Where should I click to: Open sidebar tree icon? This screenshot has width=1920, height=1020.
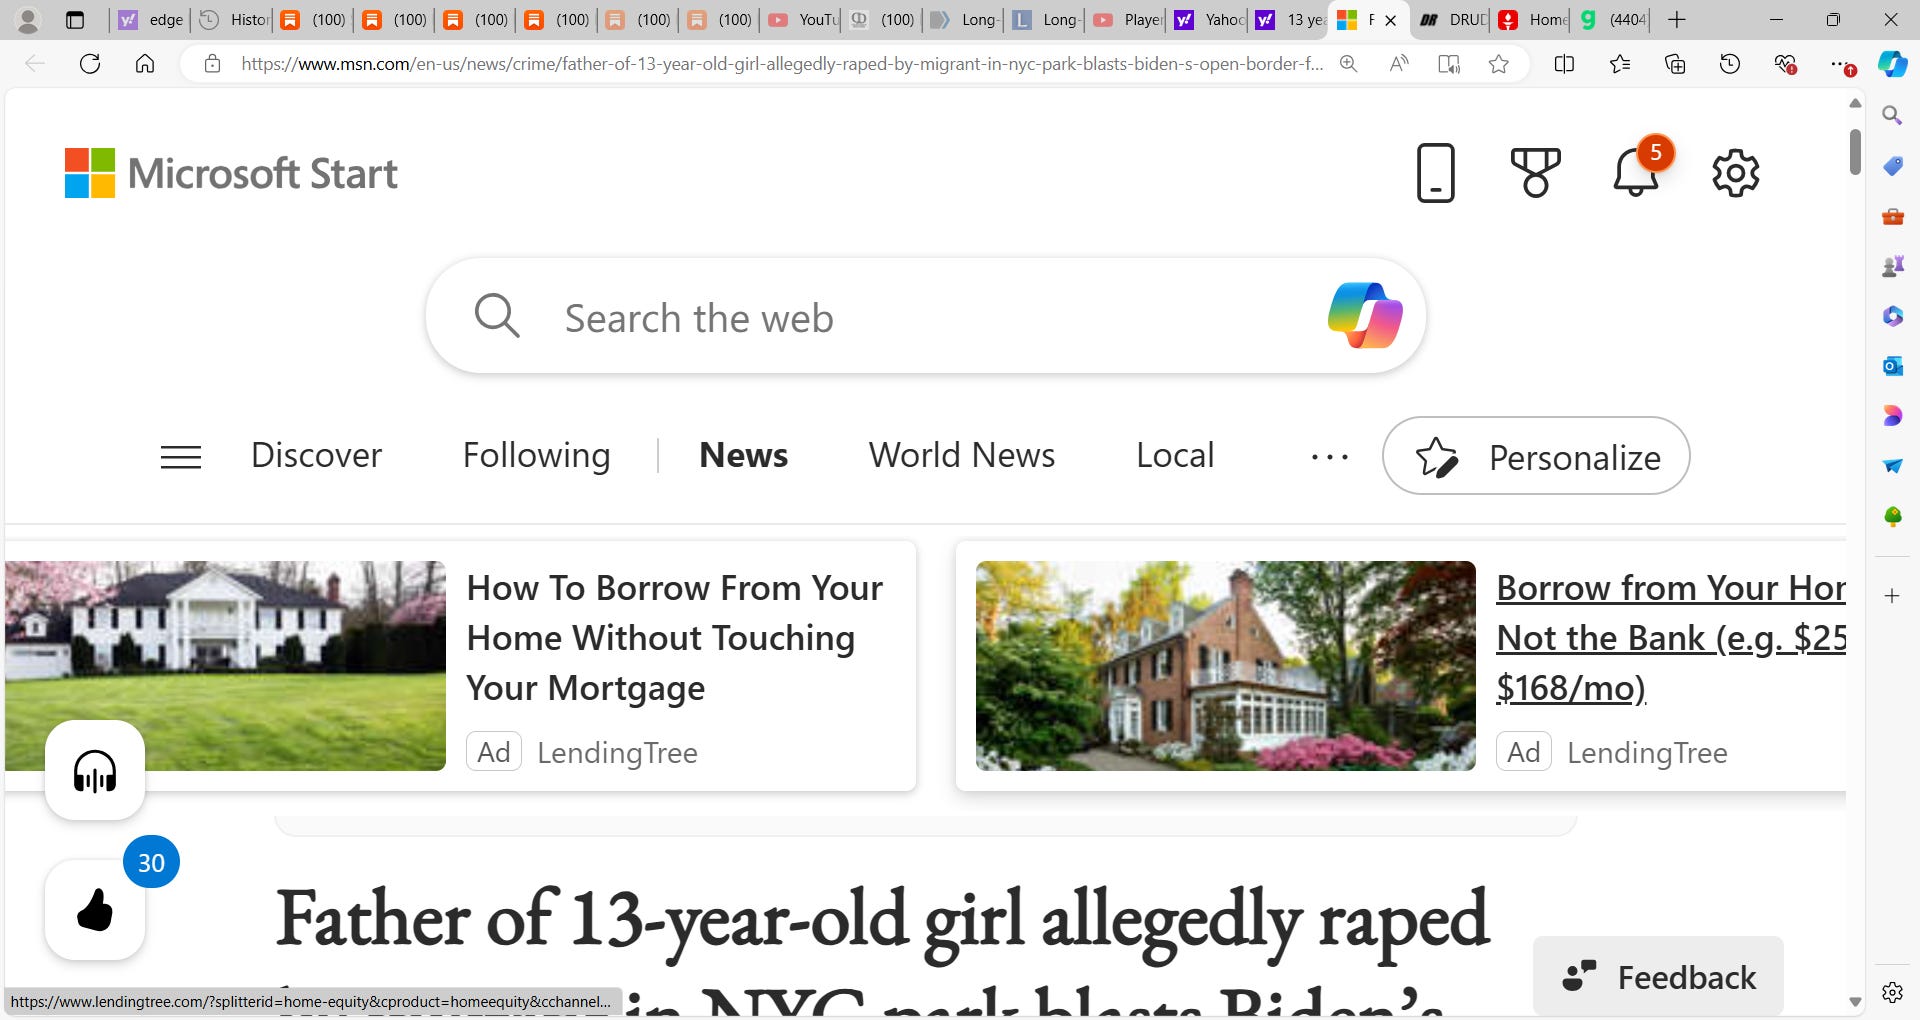click(x=1892, y=516)
